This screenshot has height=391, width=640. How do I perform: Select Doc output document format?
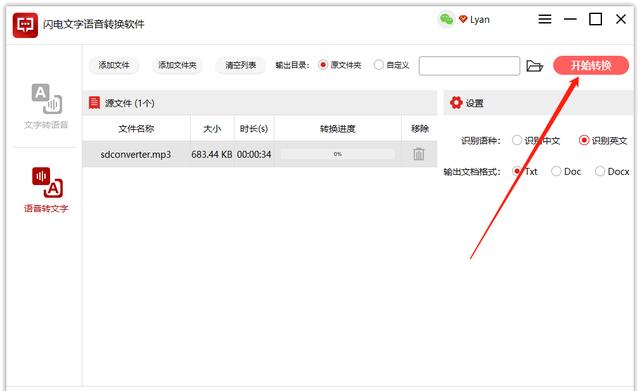click(x=566, y=171)
